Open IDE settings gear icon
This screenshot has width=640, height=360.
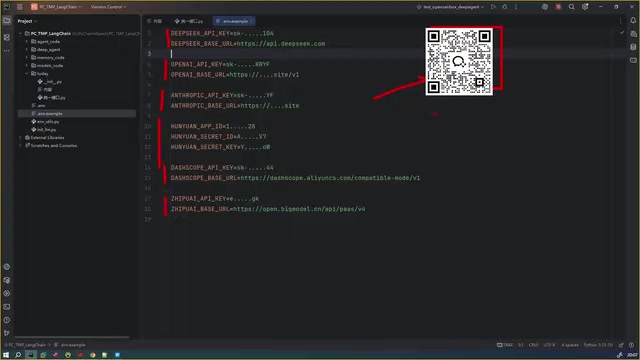point(585,7)
